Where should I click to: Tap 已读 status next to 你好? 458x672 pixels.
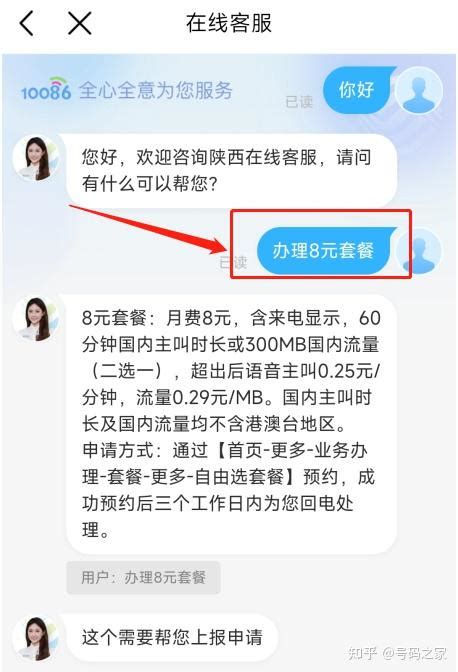299,102
